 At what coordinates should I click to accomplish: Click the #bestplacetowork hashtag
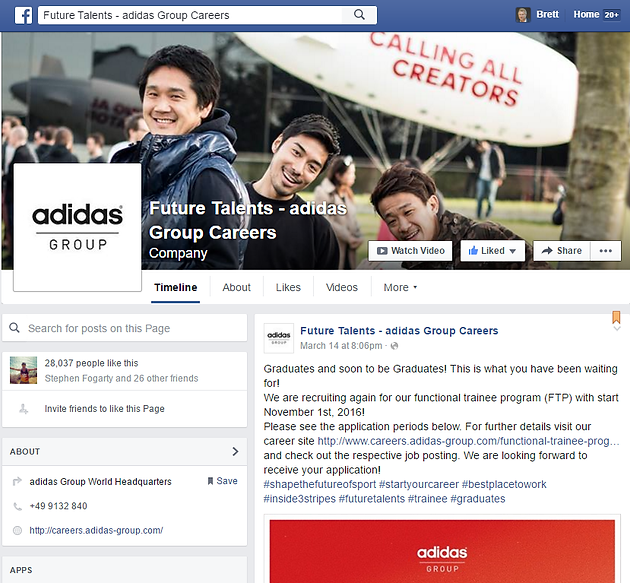tap(504, 484)
